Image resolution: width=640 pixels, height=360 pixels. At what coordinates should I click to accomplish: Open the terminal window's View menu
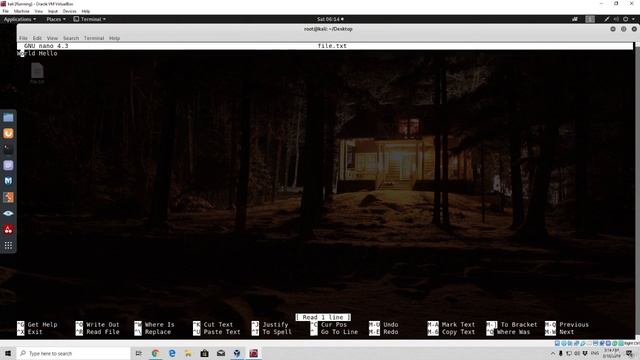click(52, 38)
